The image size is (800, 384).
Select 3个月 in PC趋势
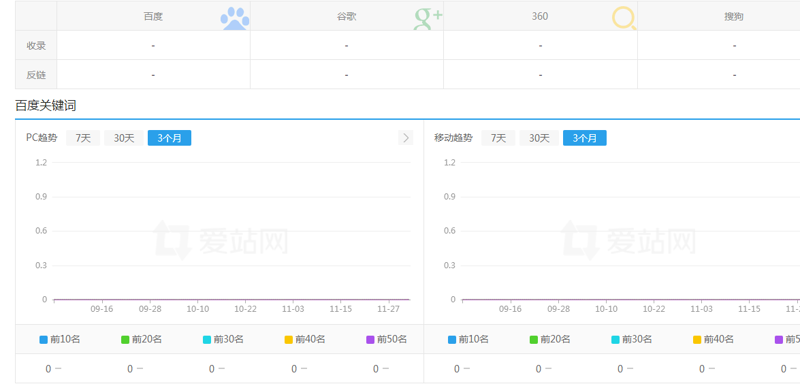point(169,138)
